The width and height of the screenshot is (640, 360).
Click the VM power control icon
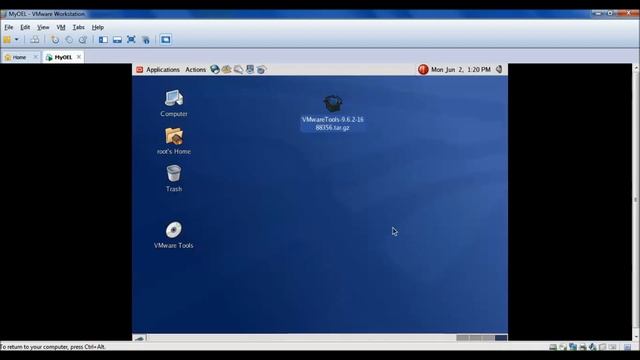point(7,40)
